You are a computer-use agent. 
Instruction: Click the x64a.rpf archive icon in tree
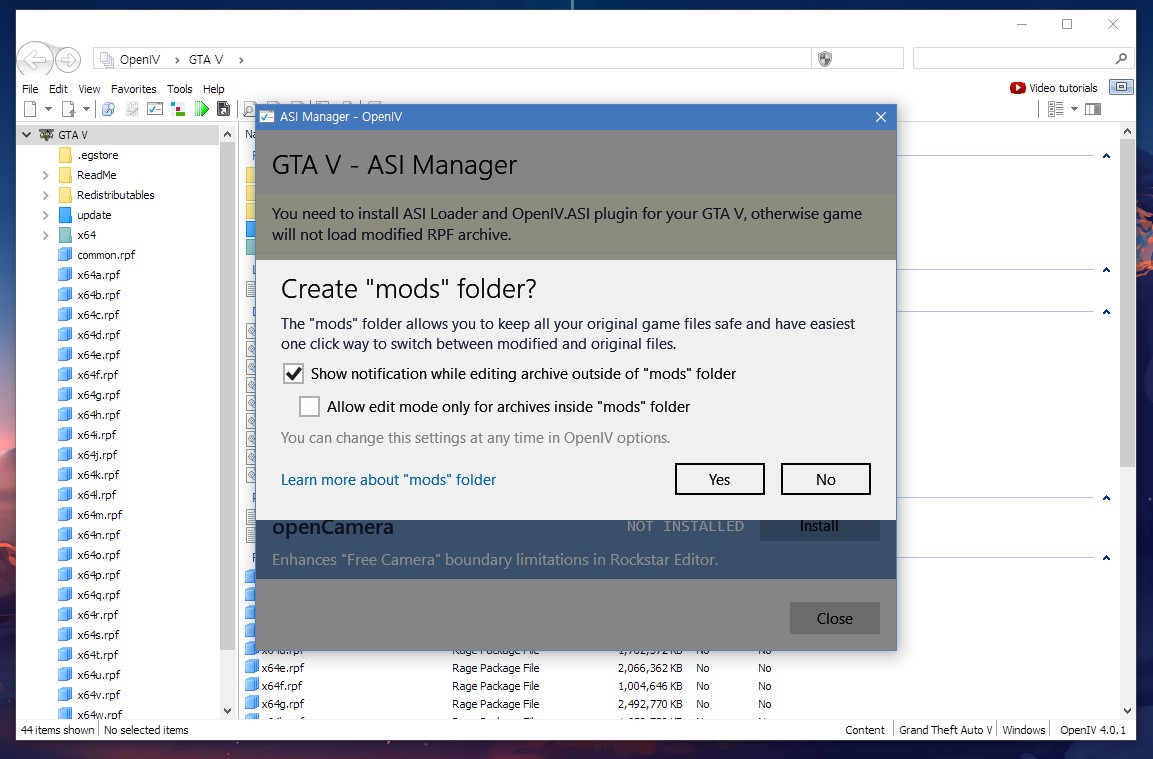(x=65, y=275)
